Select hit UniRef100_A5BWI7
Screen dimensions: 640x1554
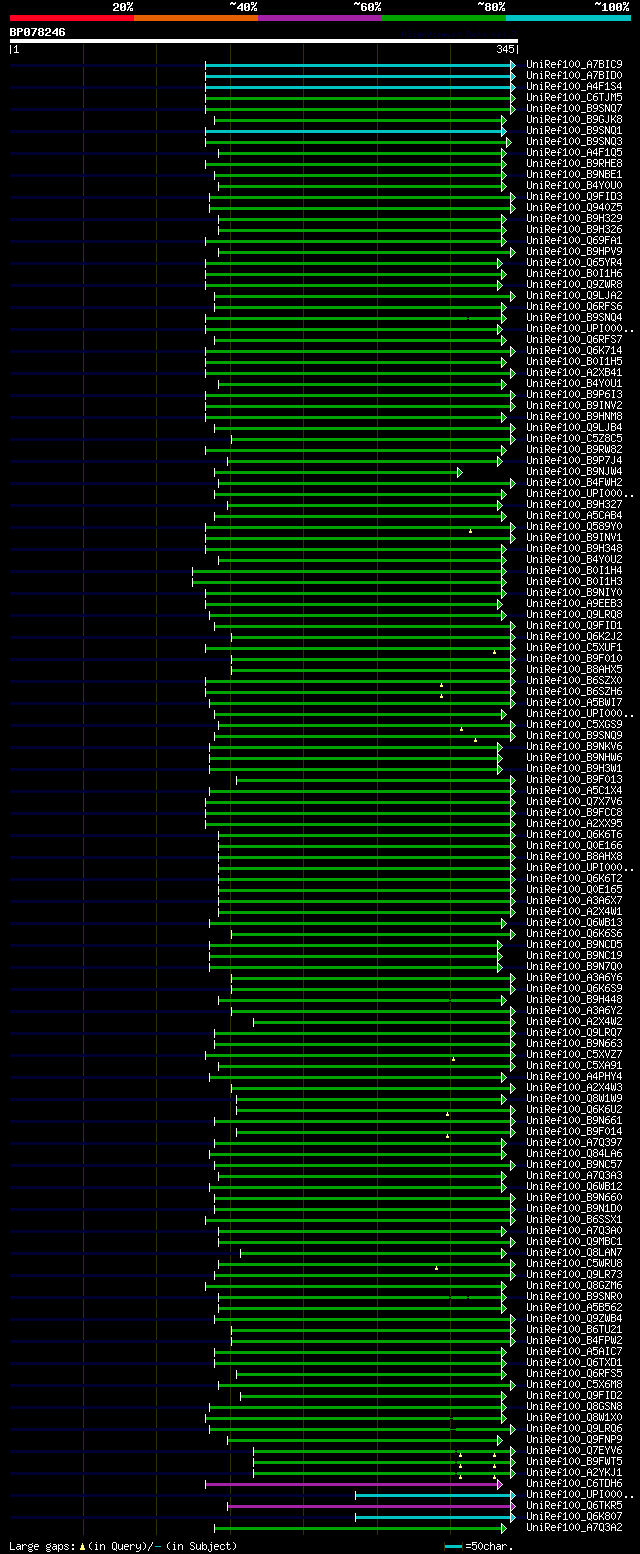574,703
